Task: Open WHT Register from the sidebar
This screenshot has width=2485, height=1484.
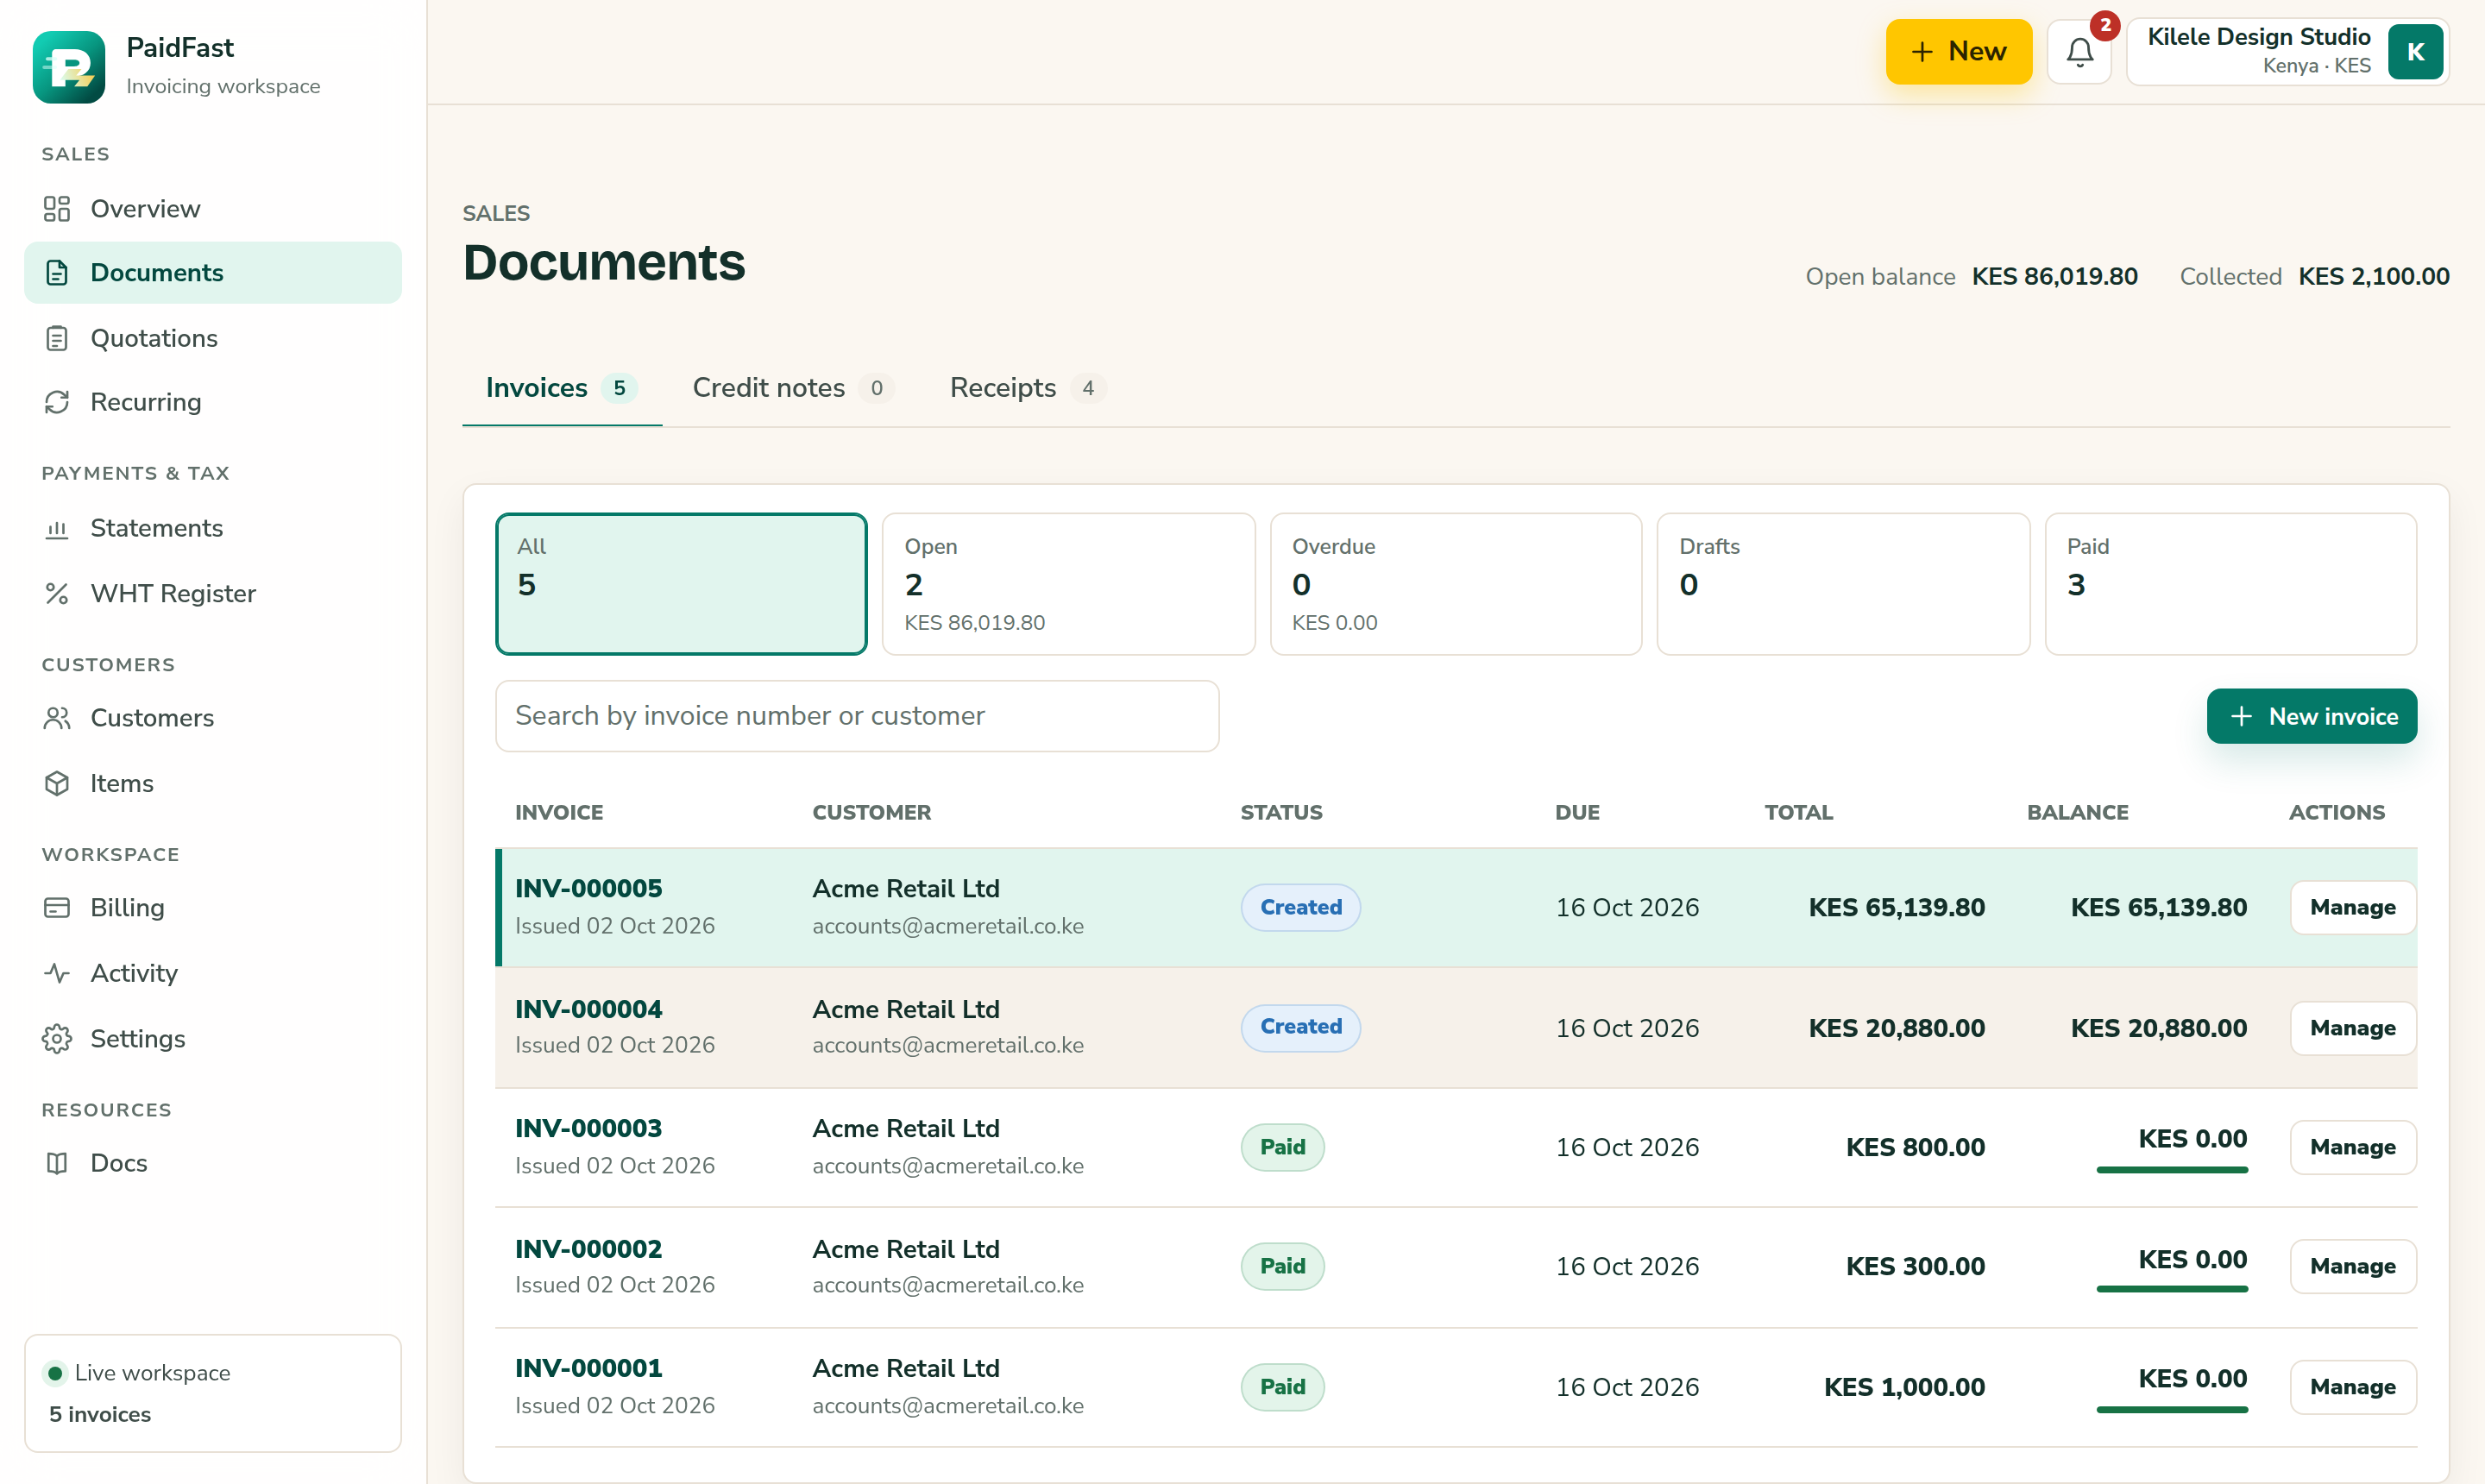Action: [x=212, y=593]
